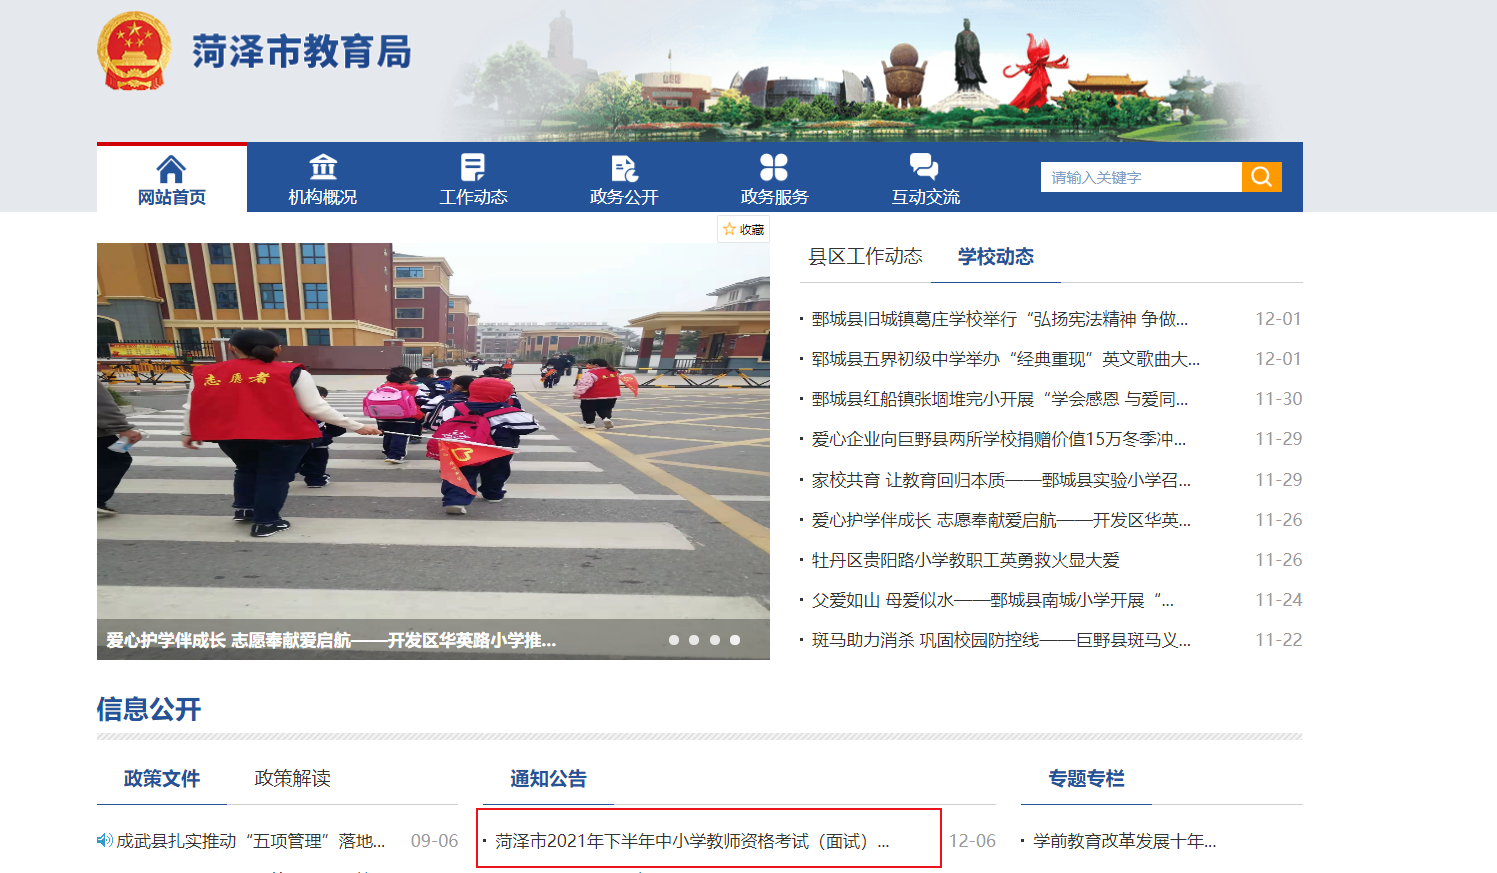Open the 学前教育改革发展十年 topic link
The image size is (1497, 873).
tap(1125, 841)
